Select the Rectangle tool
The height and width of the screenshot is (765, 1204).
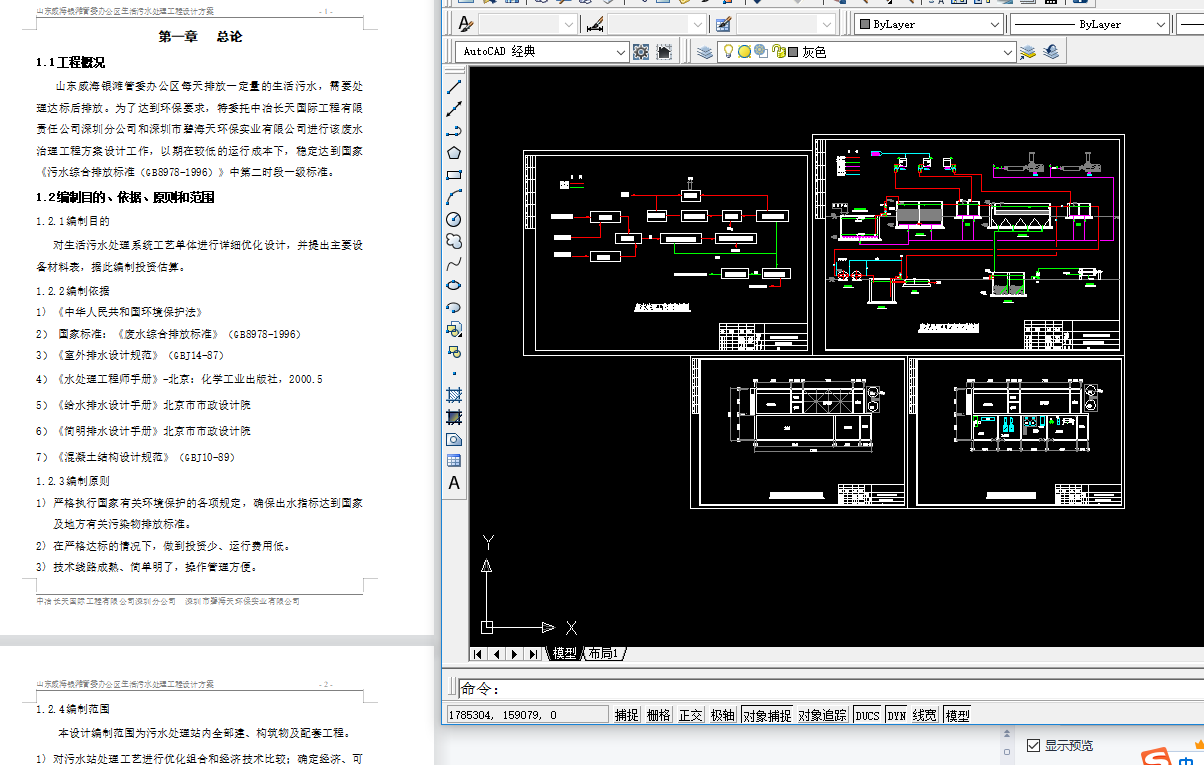click(454, 175)
